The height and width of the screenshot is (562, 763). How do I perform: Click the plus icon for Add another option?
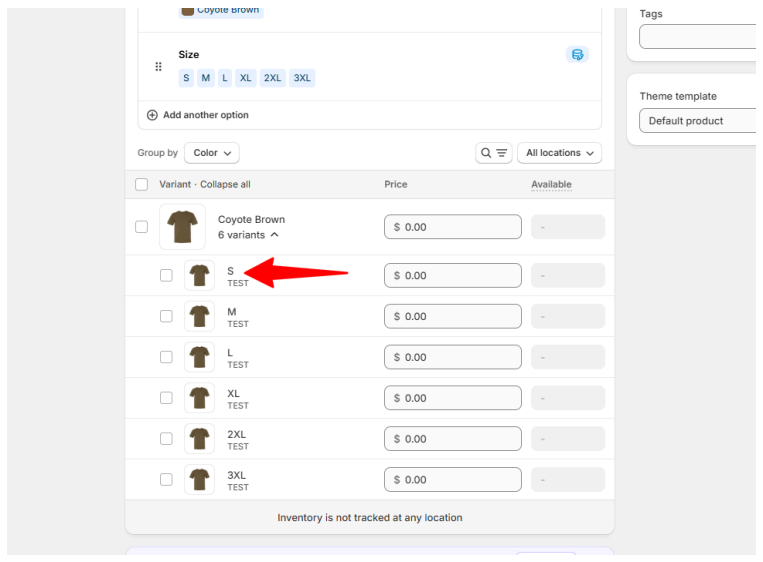coord(152,115)
